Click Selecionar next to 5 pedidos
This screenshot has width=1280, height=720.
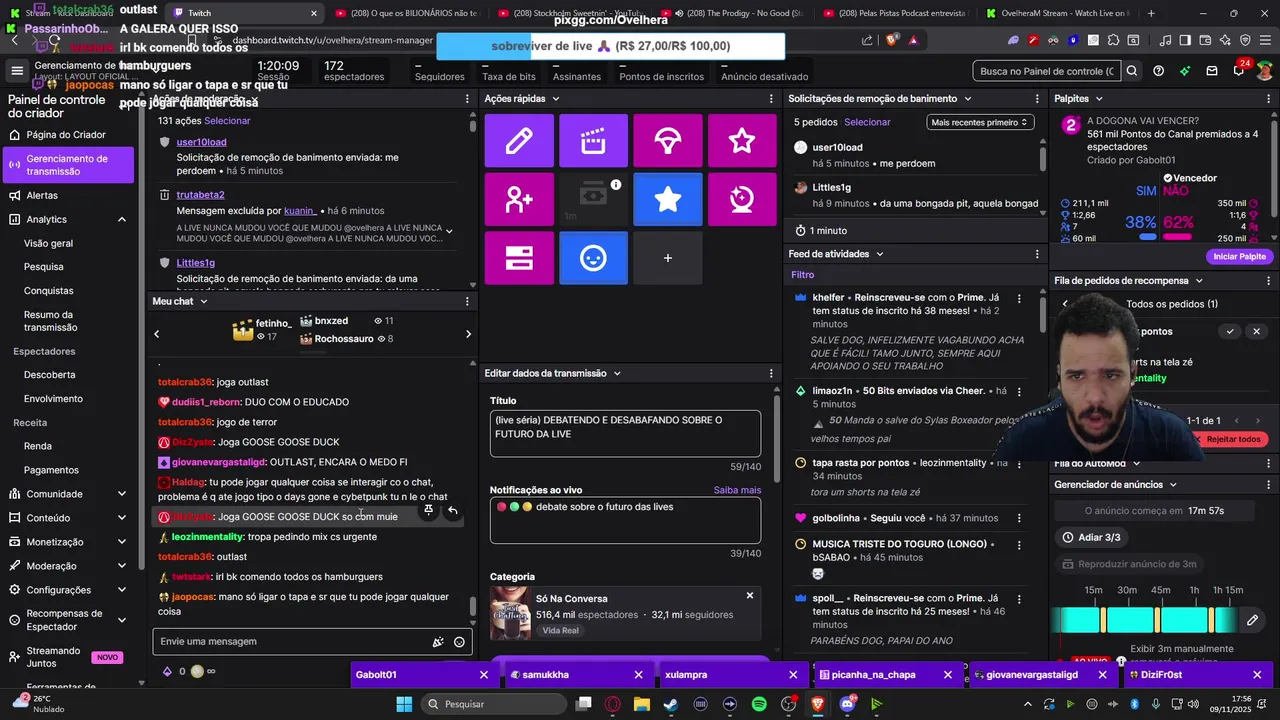867,122
